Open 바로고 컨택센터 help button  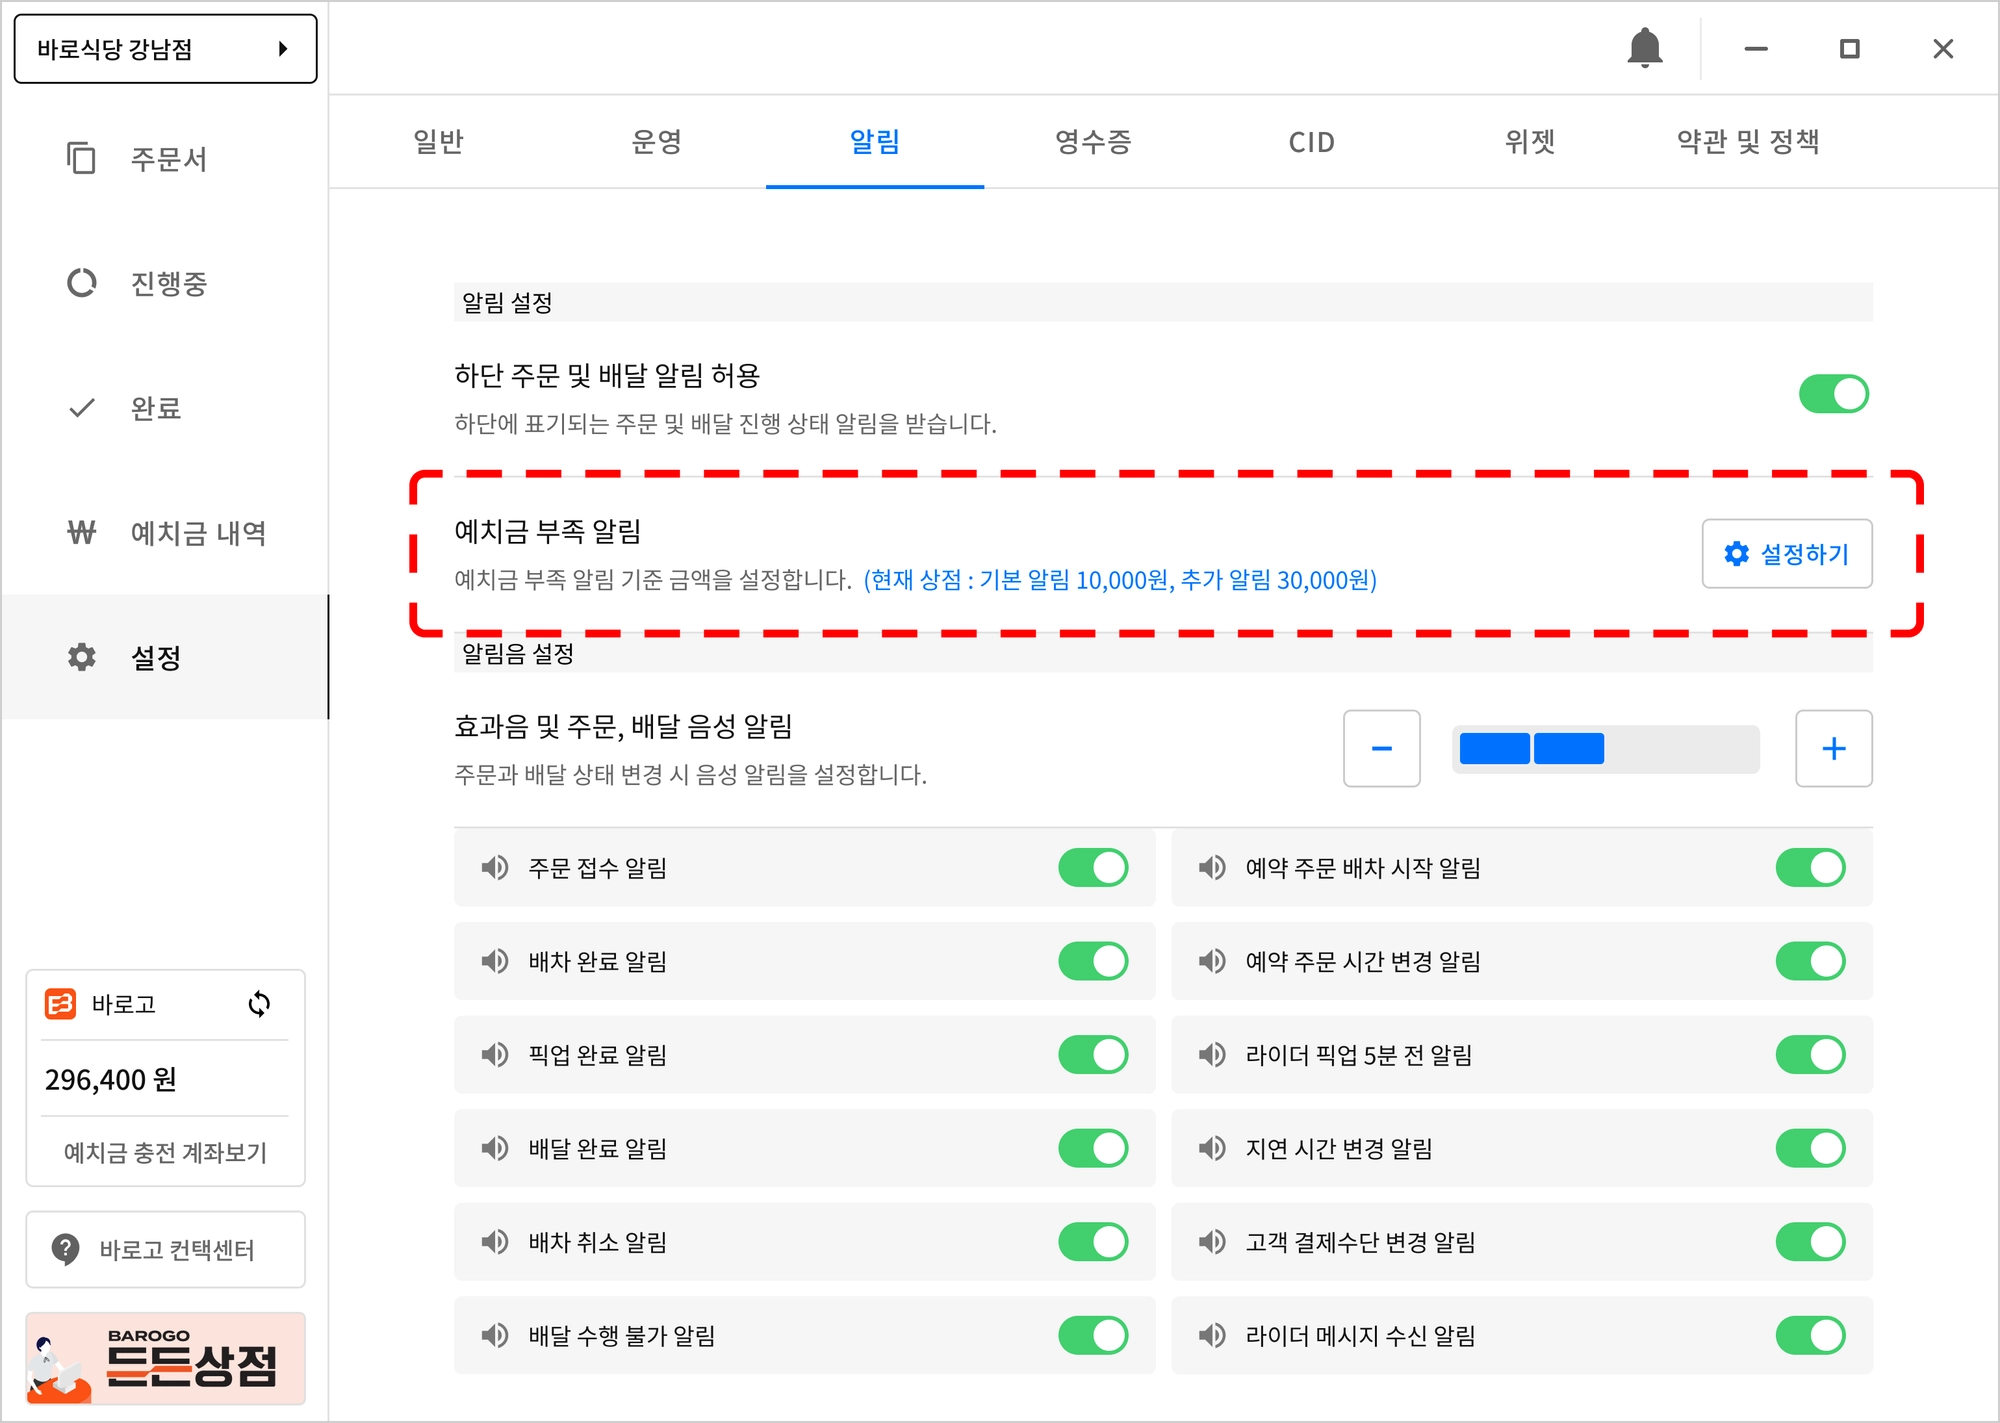165,1250
